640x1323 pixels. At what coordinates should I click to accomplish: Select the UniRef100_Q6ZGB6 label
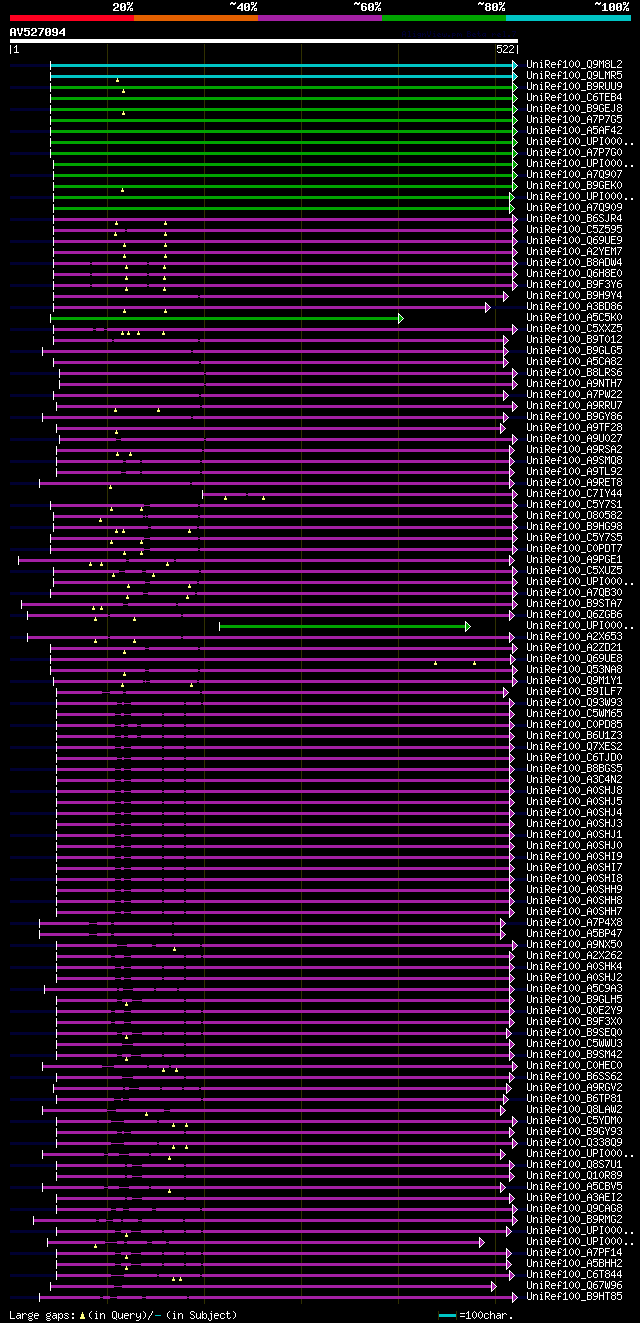[x=574, y=615]
